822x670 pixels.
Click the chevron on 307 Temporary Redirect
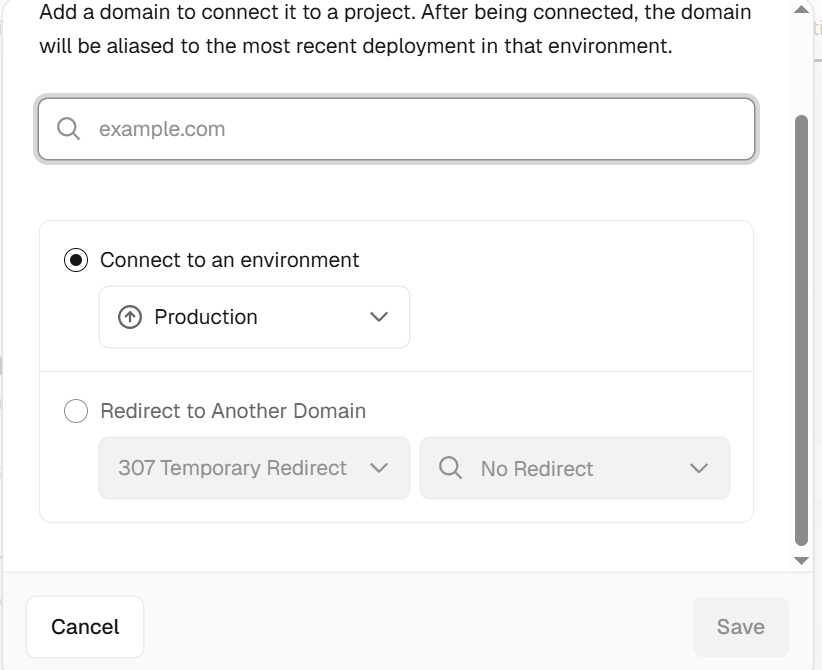(x=378, y=468)
